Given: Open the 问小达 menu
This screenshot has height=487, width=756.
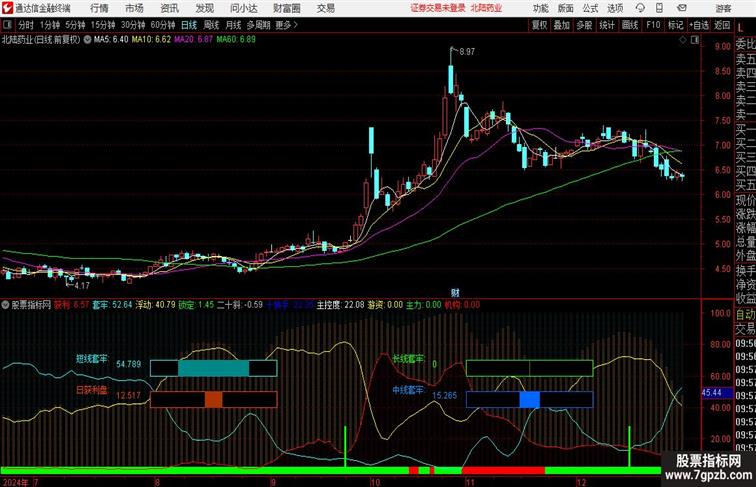Looking at the screenshot, I should tap(243, 8).
